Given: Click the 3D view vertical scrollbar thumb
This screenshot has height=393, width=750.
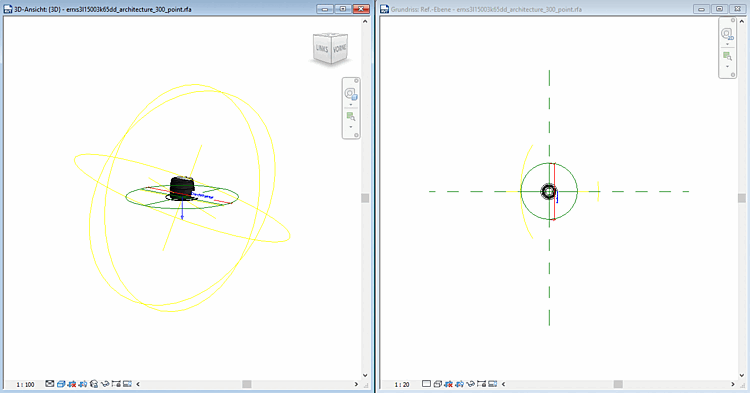Looking at the screenshot, I should pos(365,198).
